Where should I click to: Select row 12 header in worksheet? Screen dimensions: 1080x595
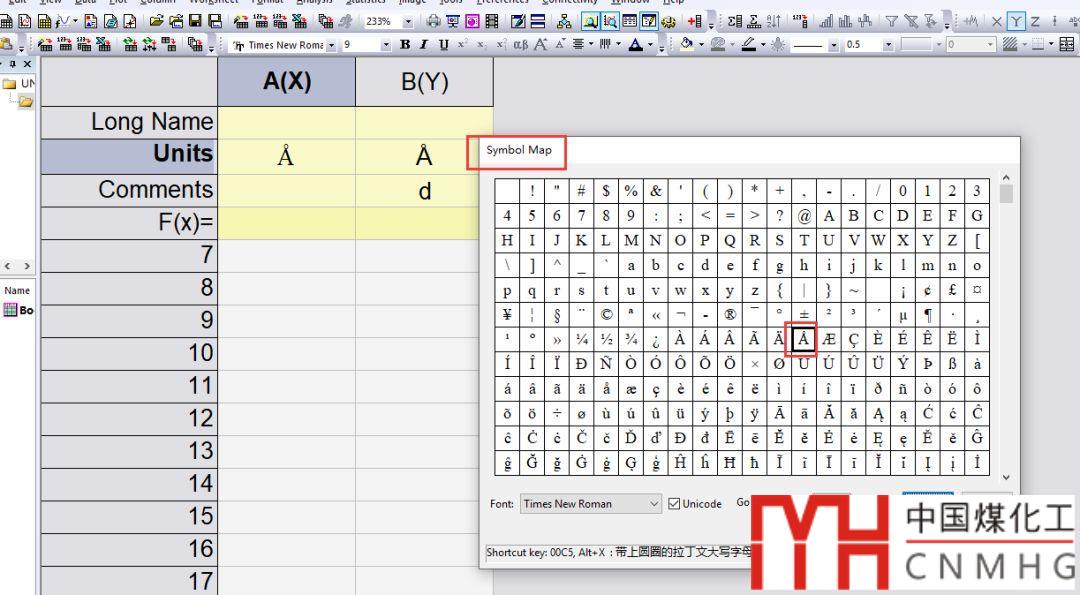[129, 419]
